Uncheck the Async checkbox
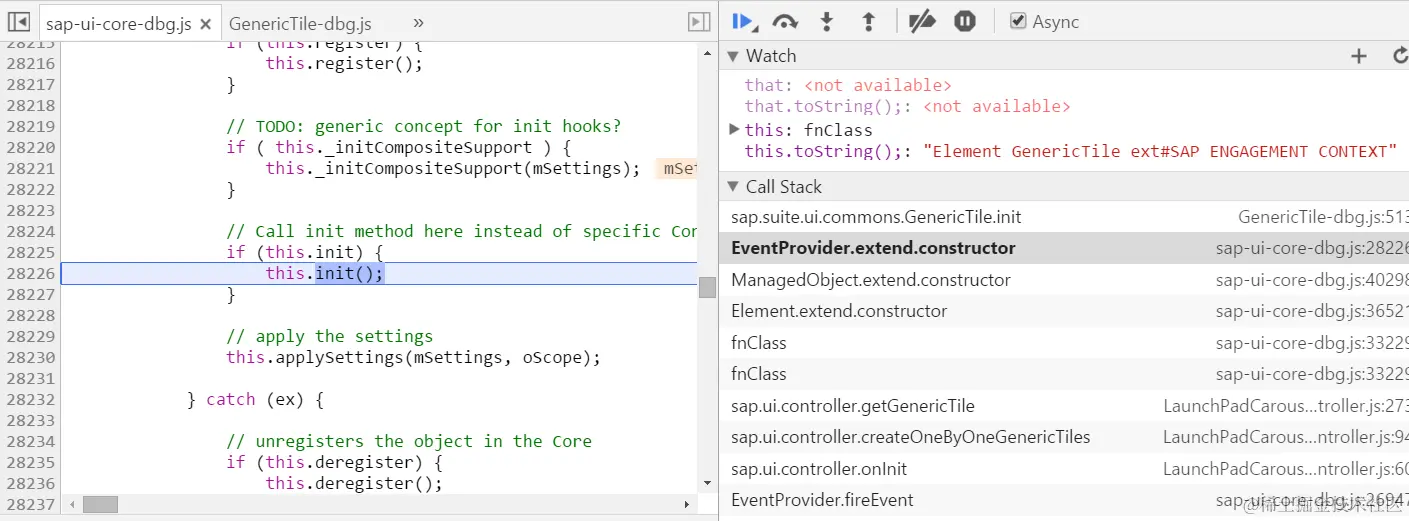Screen dimensions: 1409x521 [1018, 21]
